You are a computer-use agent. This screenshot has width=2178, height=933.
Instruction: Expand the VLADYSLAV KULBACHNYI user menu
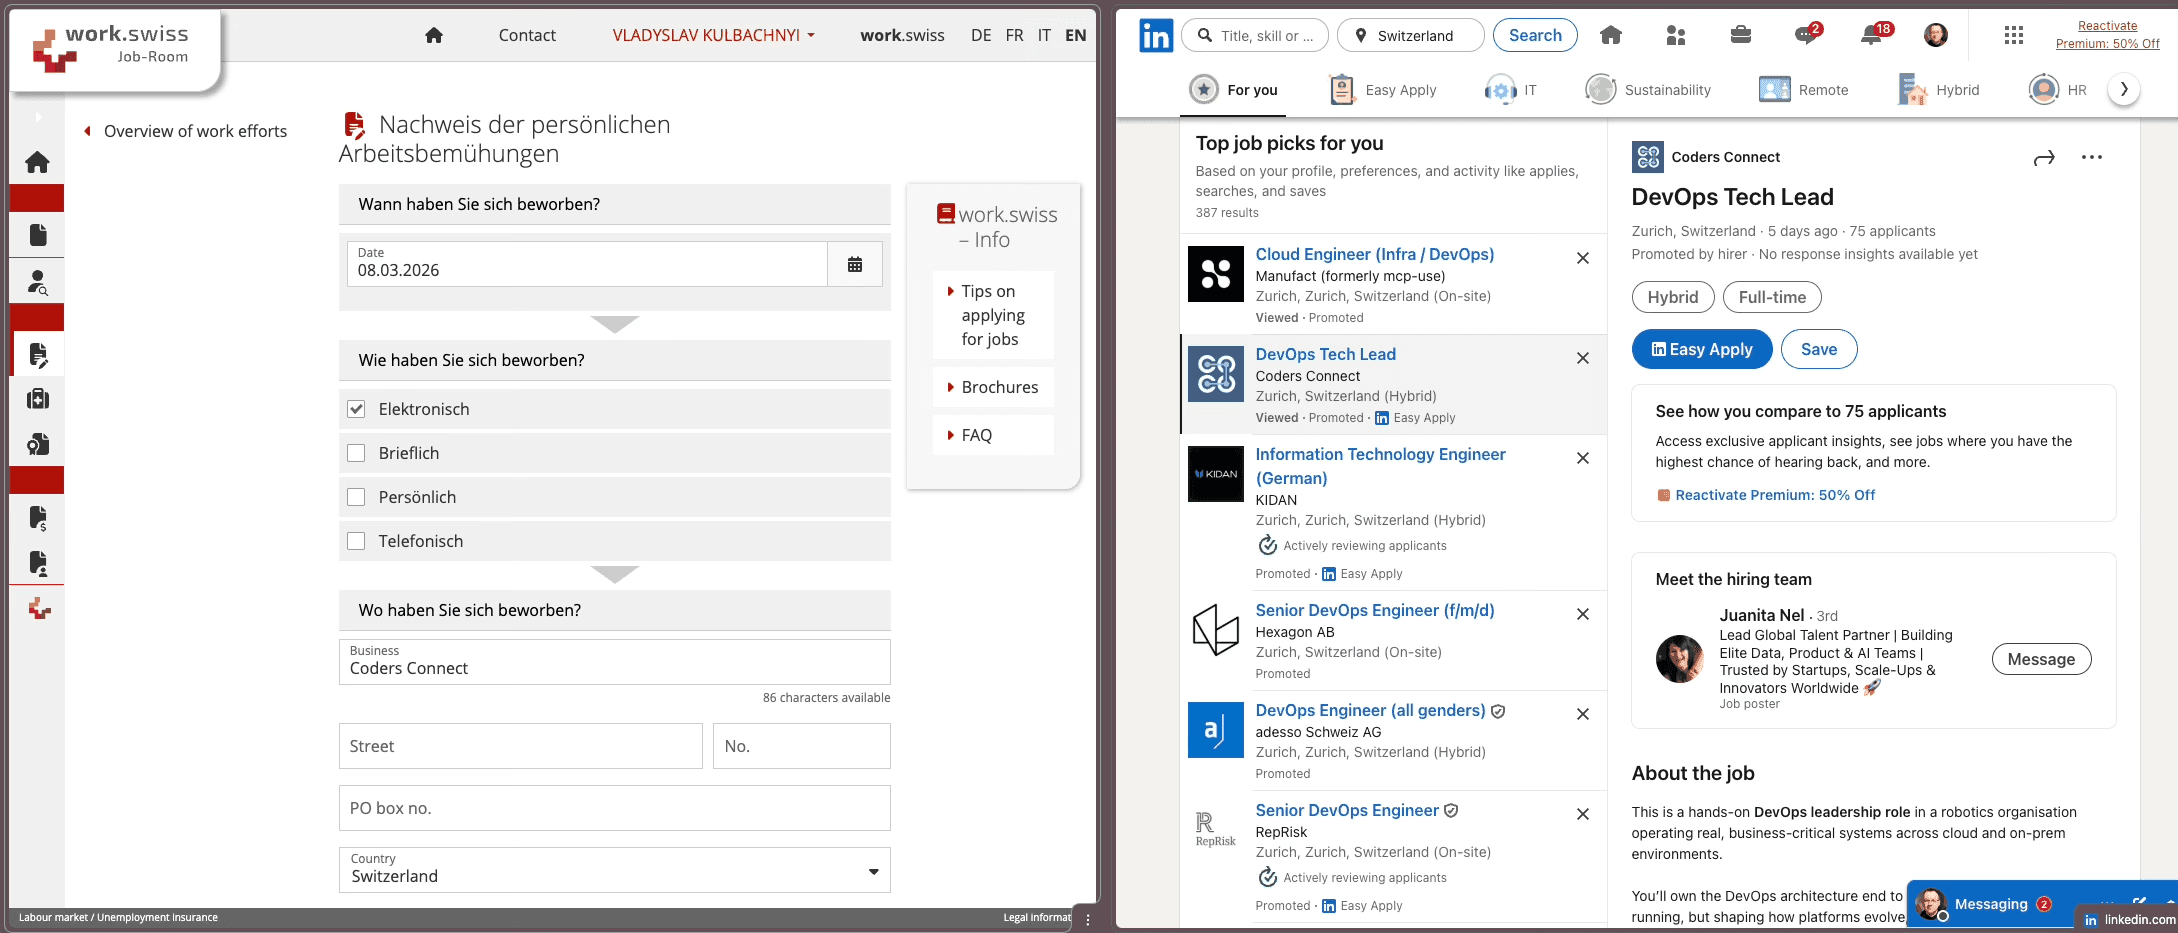[713, 35]
